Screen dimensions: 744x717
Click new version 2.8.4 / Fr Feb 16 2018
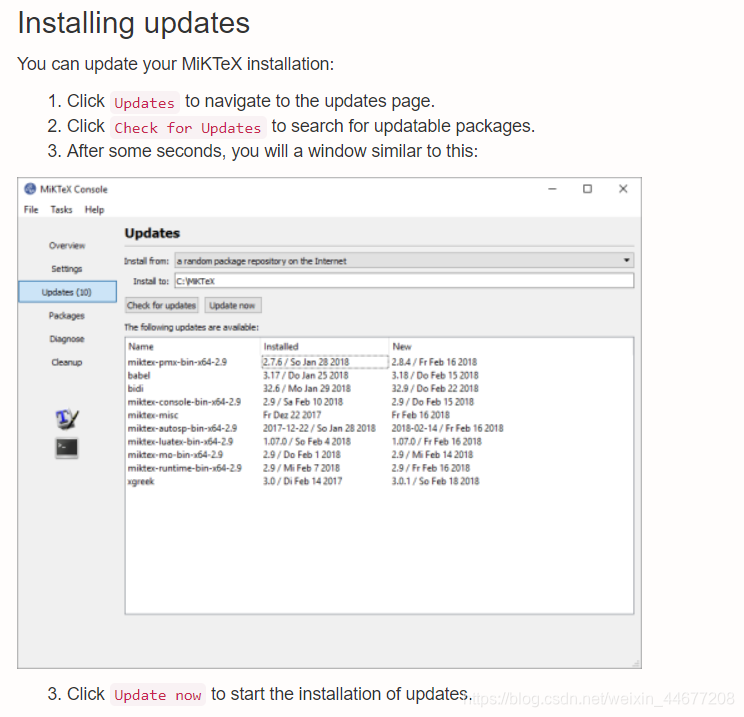pos(434,362)
